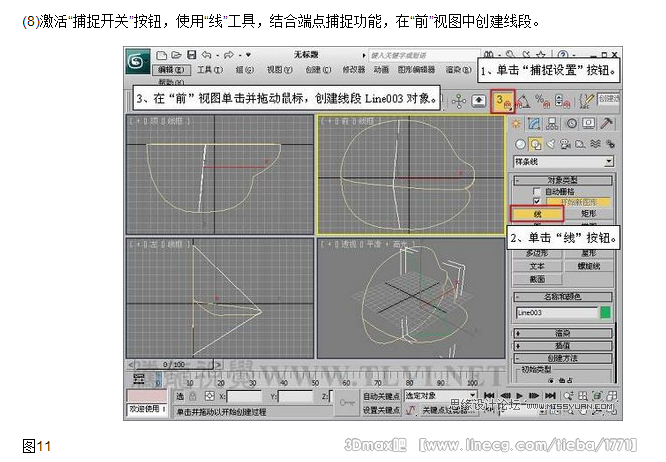
Task: Open the 创建(C) menu
Action: (x=318, y=70)
